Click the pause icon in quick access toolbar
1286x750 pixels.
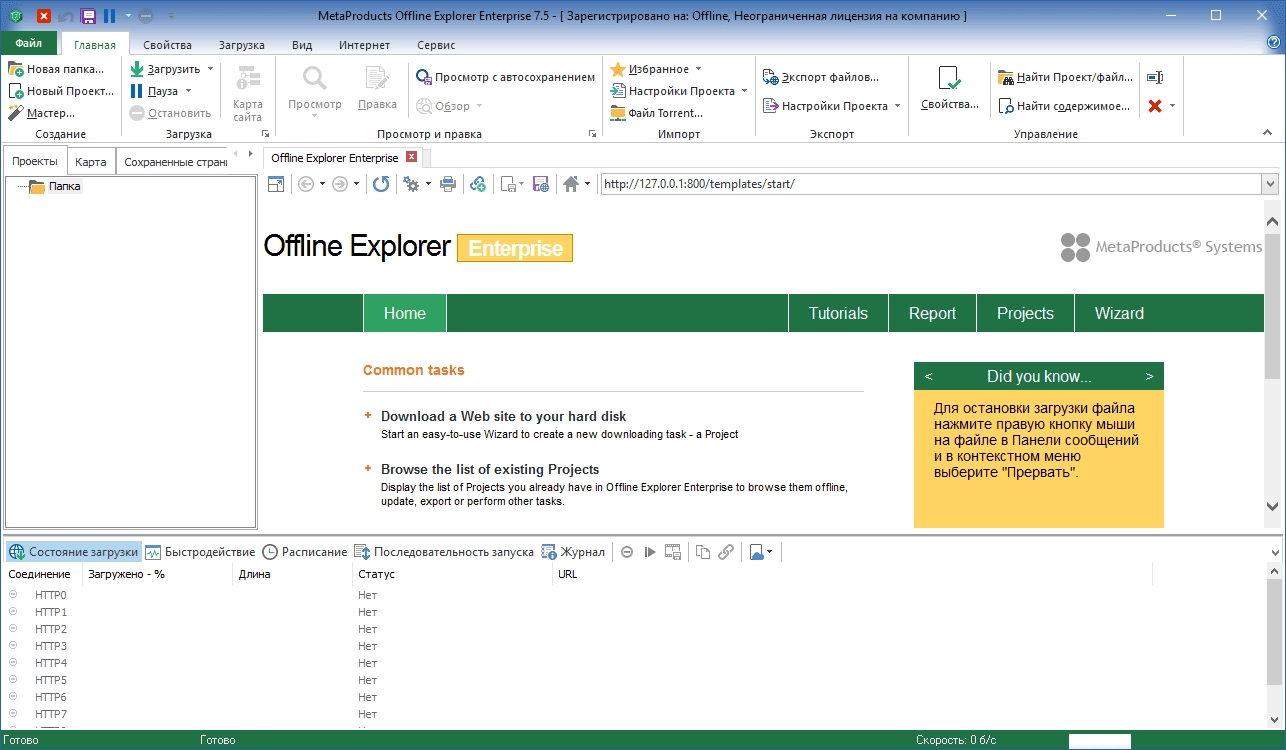110,16
